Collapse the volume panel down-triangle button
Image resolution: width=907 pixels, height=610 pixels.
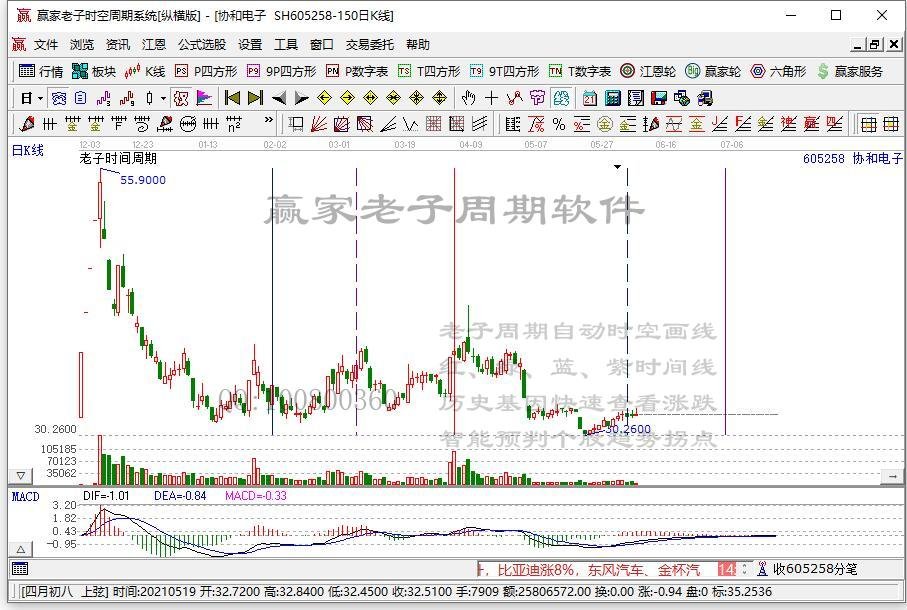pyautogui.click(x=20, y=476)
